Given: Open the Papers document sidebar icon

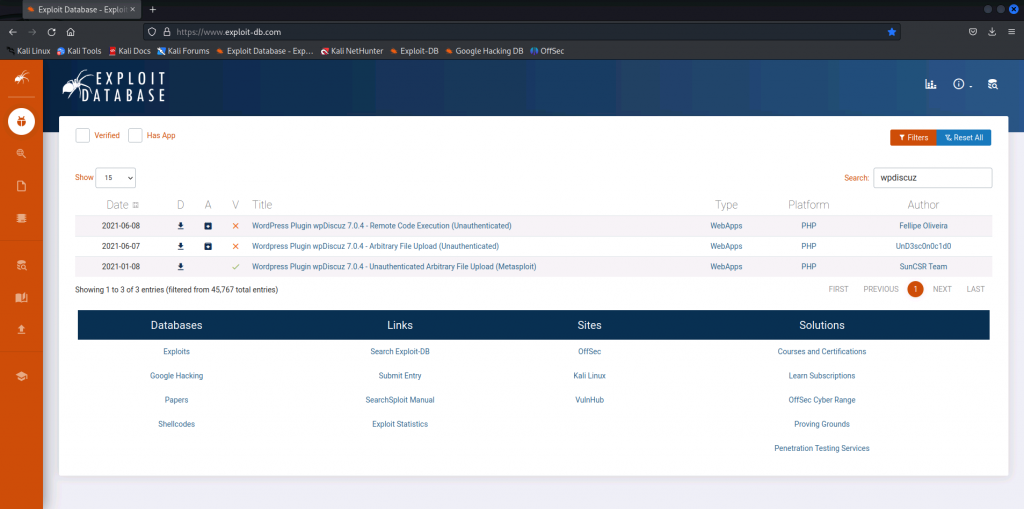Looking at the screenshot, I should (x=21, y=186).
